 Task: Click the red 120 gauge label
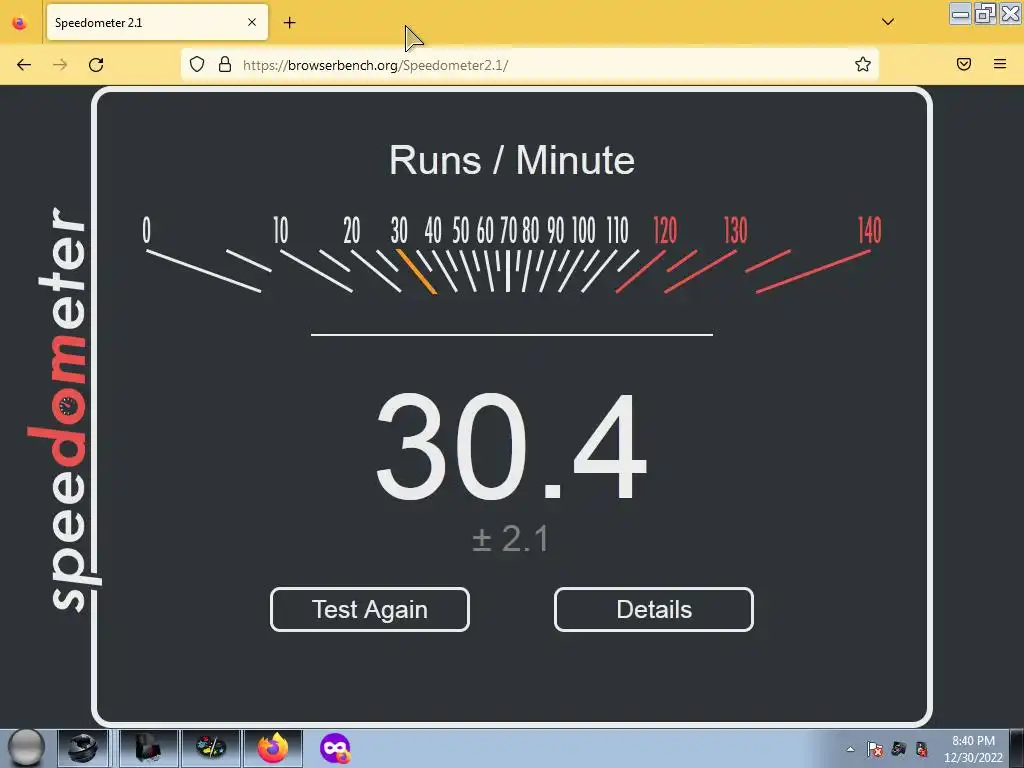665,231
